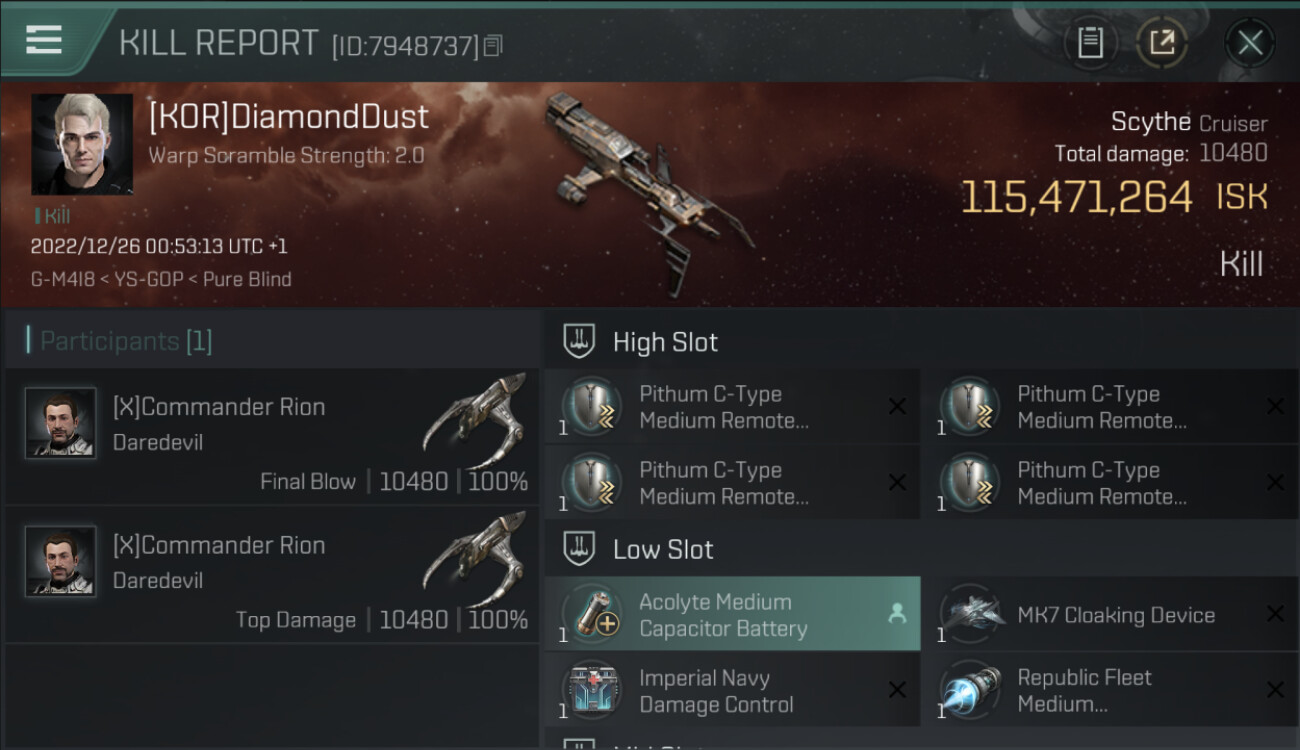This screenshot has height=750, width=1300.
Task: Click the X beside MK7 Cloaking Device
Action: (1275, 614)
